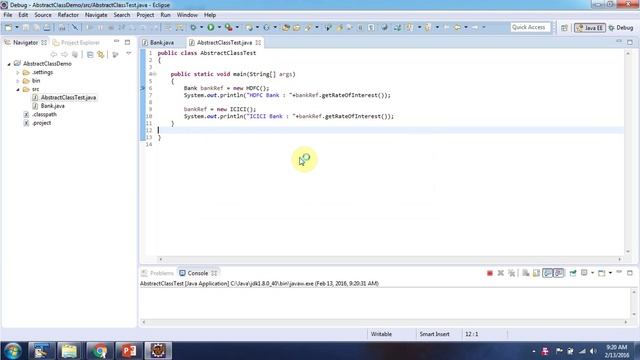Open Chrome from the taskbar
Screen dimensions: 640x360
[x=99, y=351]
